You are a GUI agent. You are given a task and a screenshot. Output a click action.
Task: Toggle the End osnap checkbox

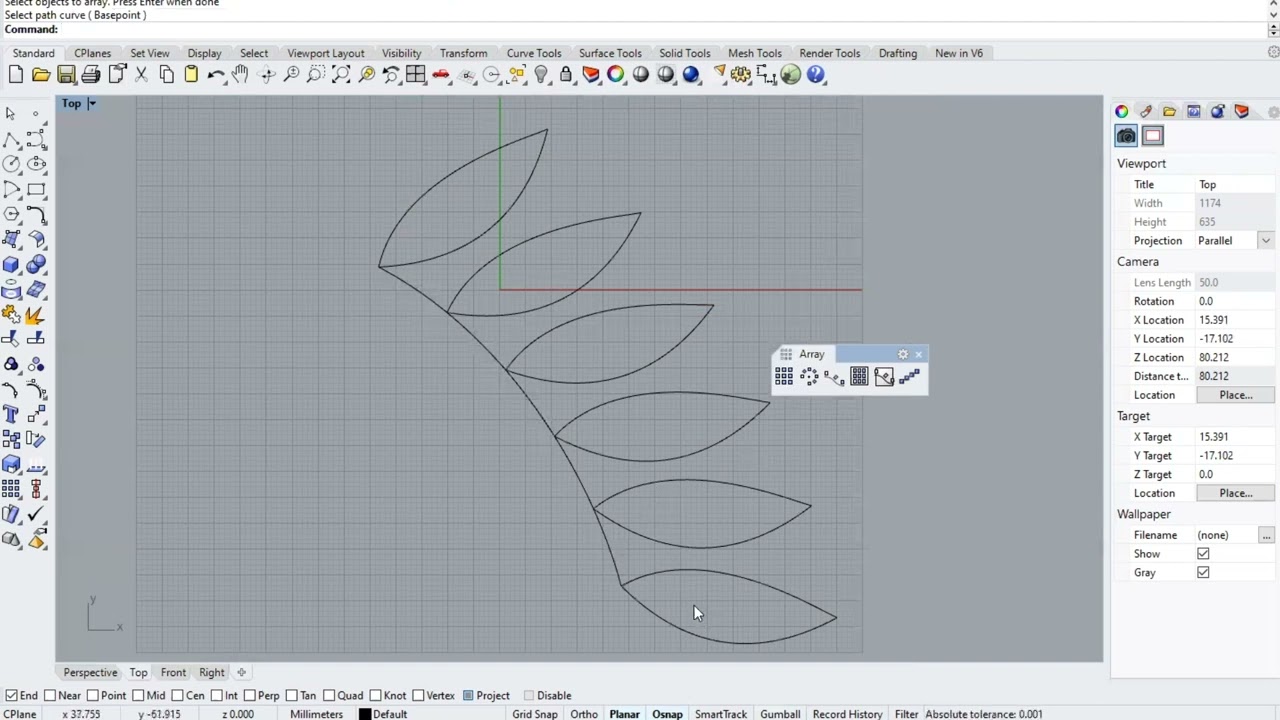coord(11,696)
